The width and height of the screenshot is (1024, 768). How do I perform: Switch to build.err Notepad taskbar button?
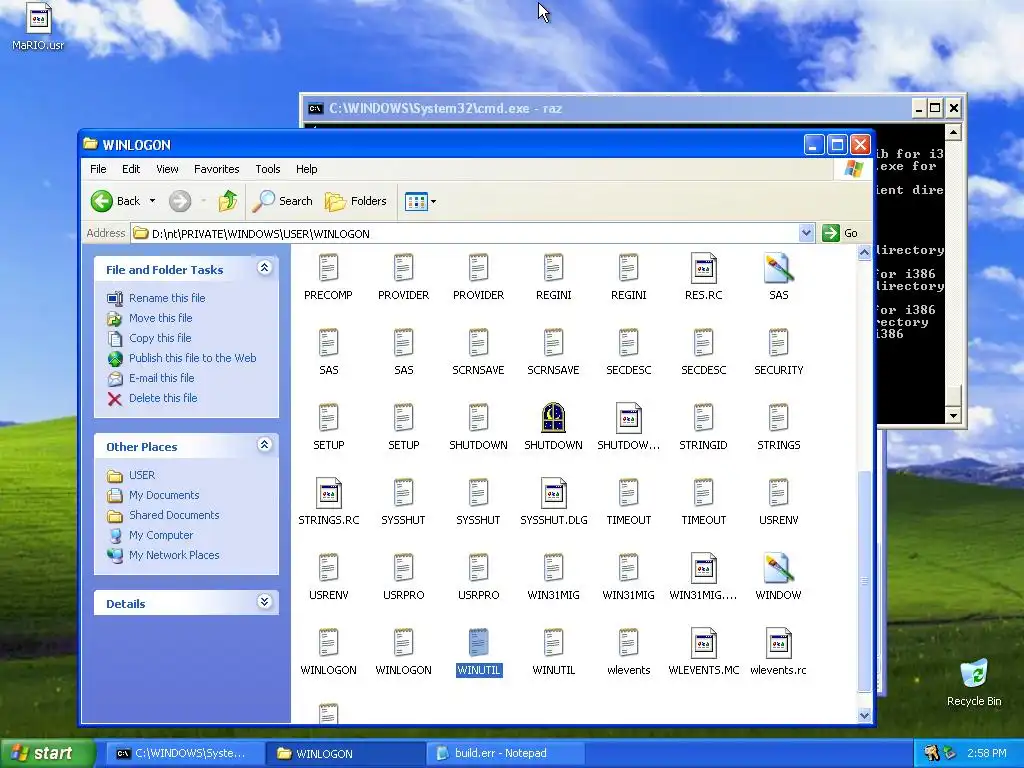(505, 754)
